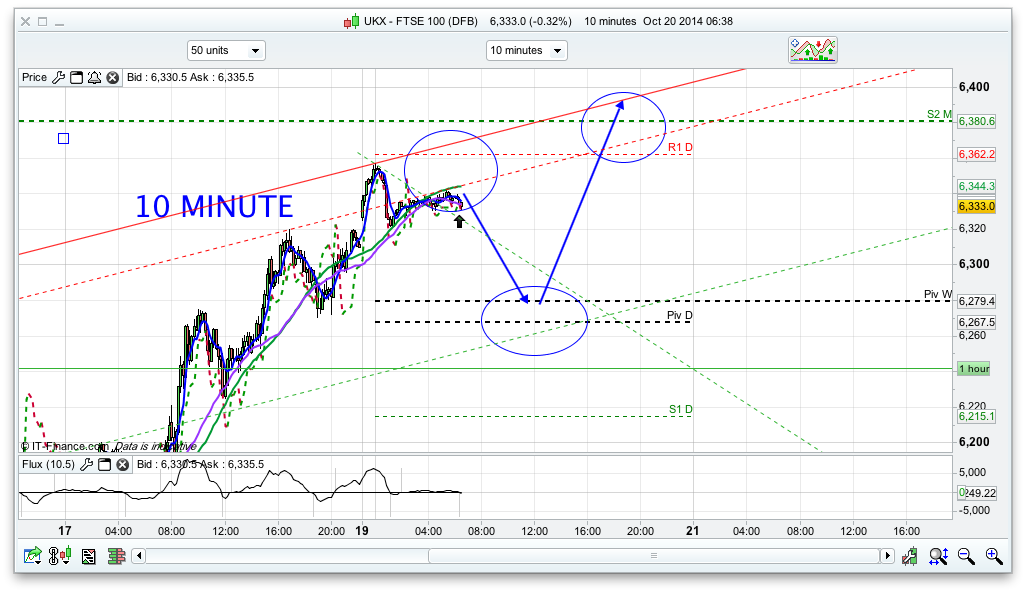This screenshot has height=593, width=1026.
Task: Click the green "1 hour" axis label
Action: [974, 369]
